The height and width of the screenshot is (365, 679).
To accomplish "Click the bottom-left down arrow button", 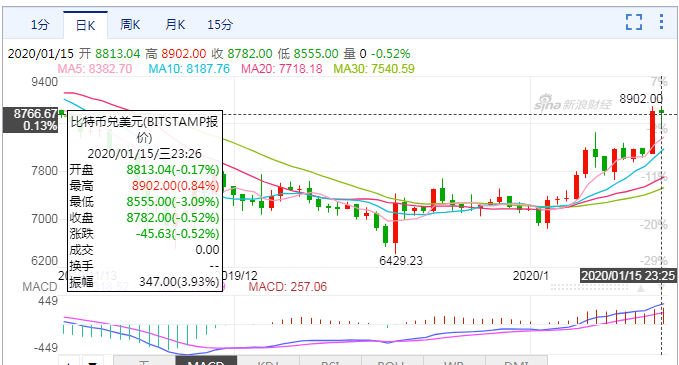I will click(x=92, y=361).
